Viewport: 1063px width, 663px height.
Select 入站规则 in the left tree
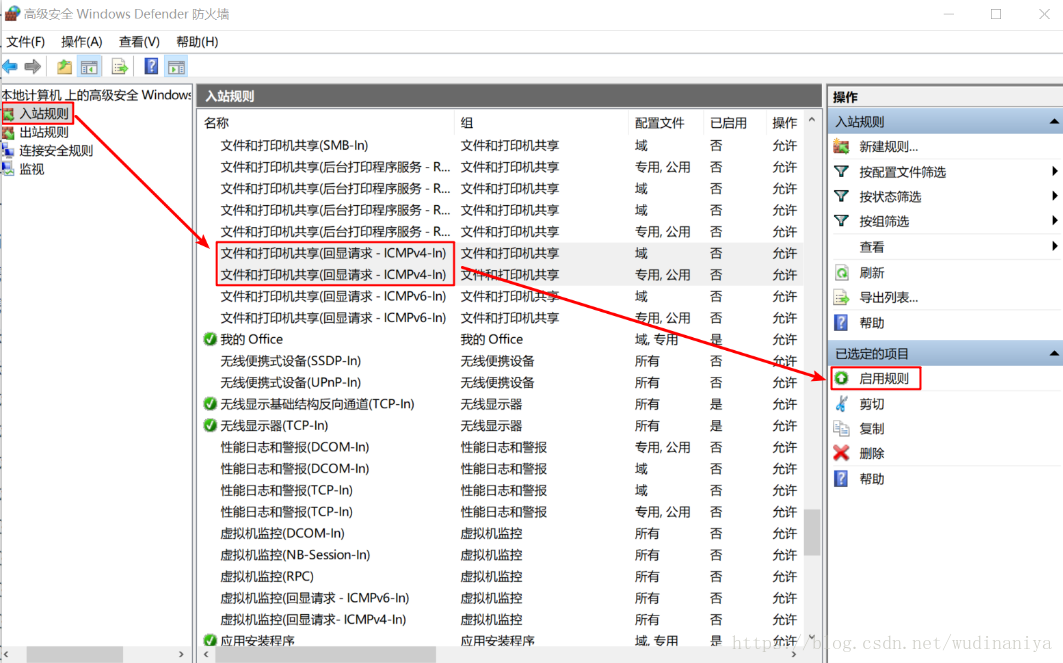click(x=44, y=113)
